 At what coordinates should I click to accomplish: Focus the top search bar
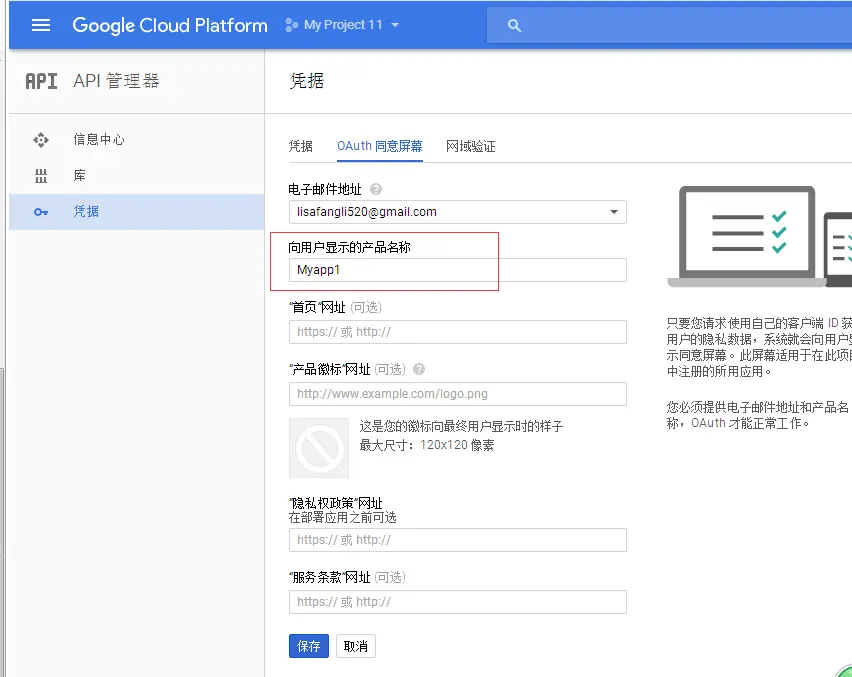669,25
